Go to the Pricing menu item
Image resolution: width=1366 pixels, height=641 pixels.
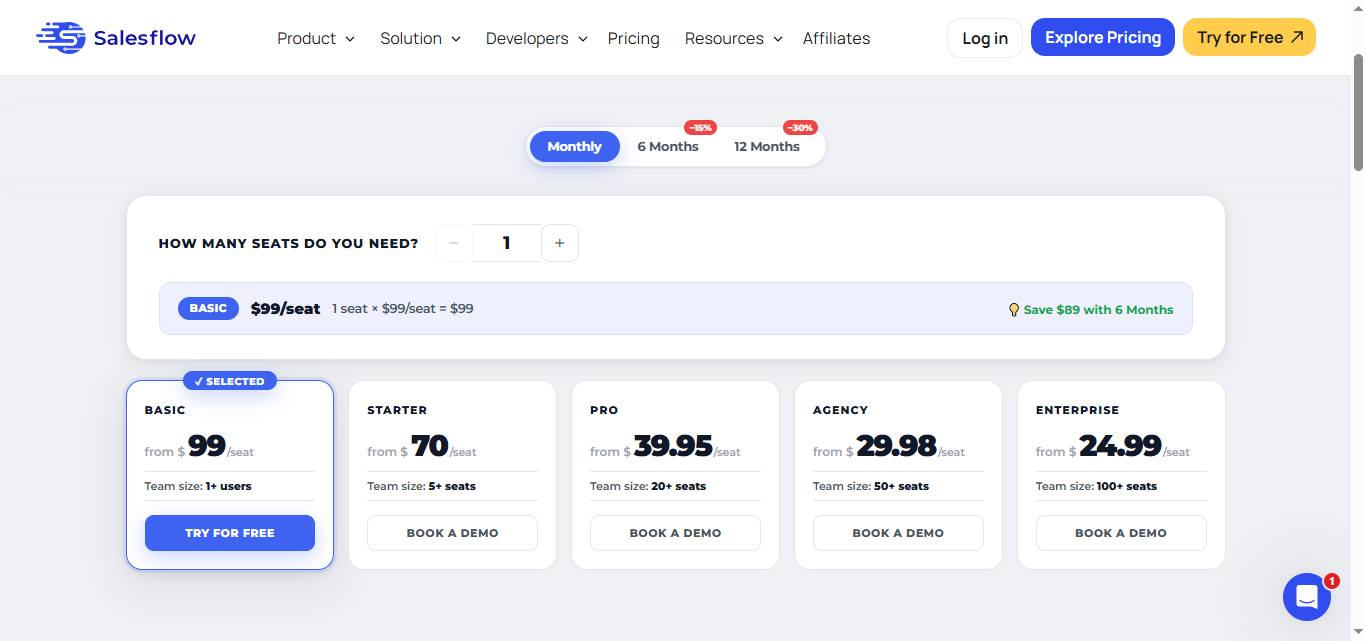(633, 38)
